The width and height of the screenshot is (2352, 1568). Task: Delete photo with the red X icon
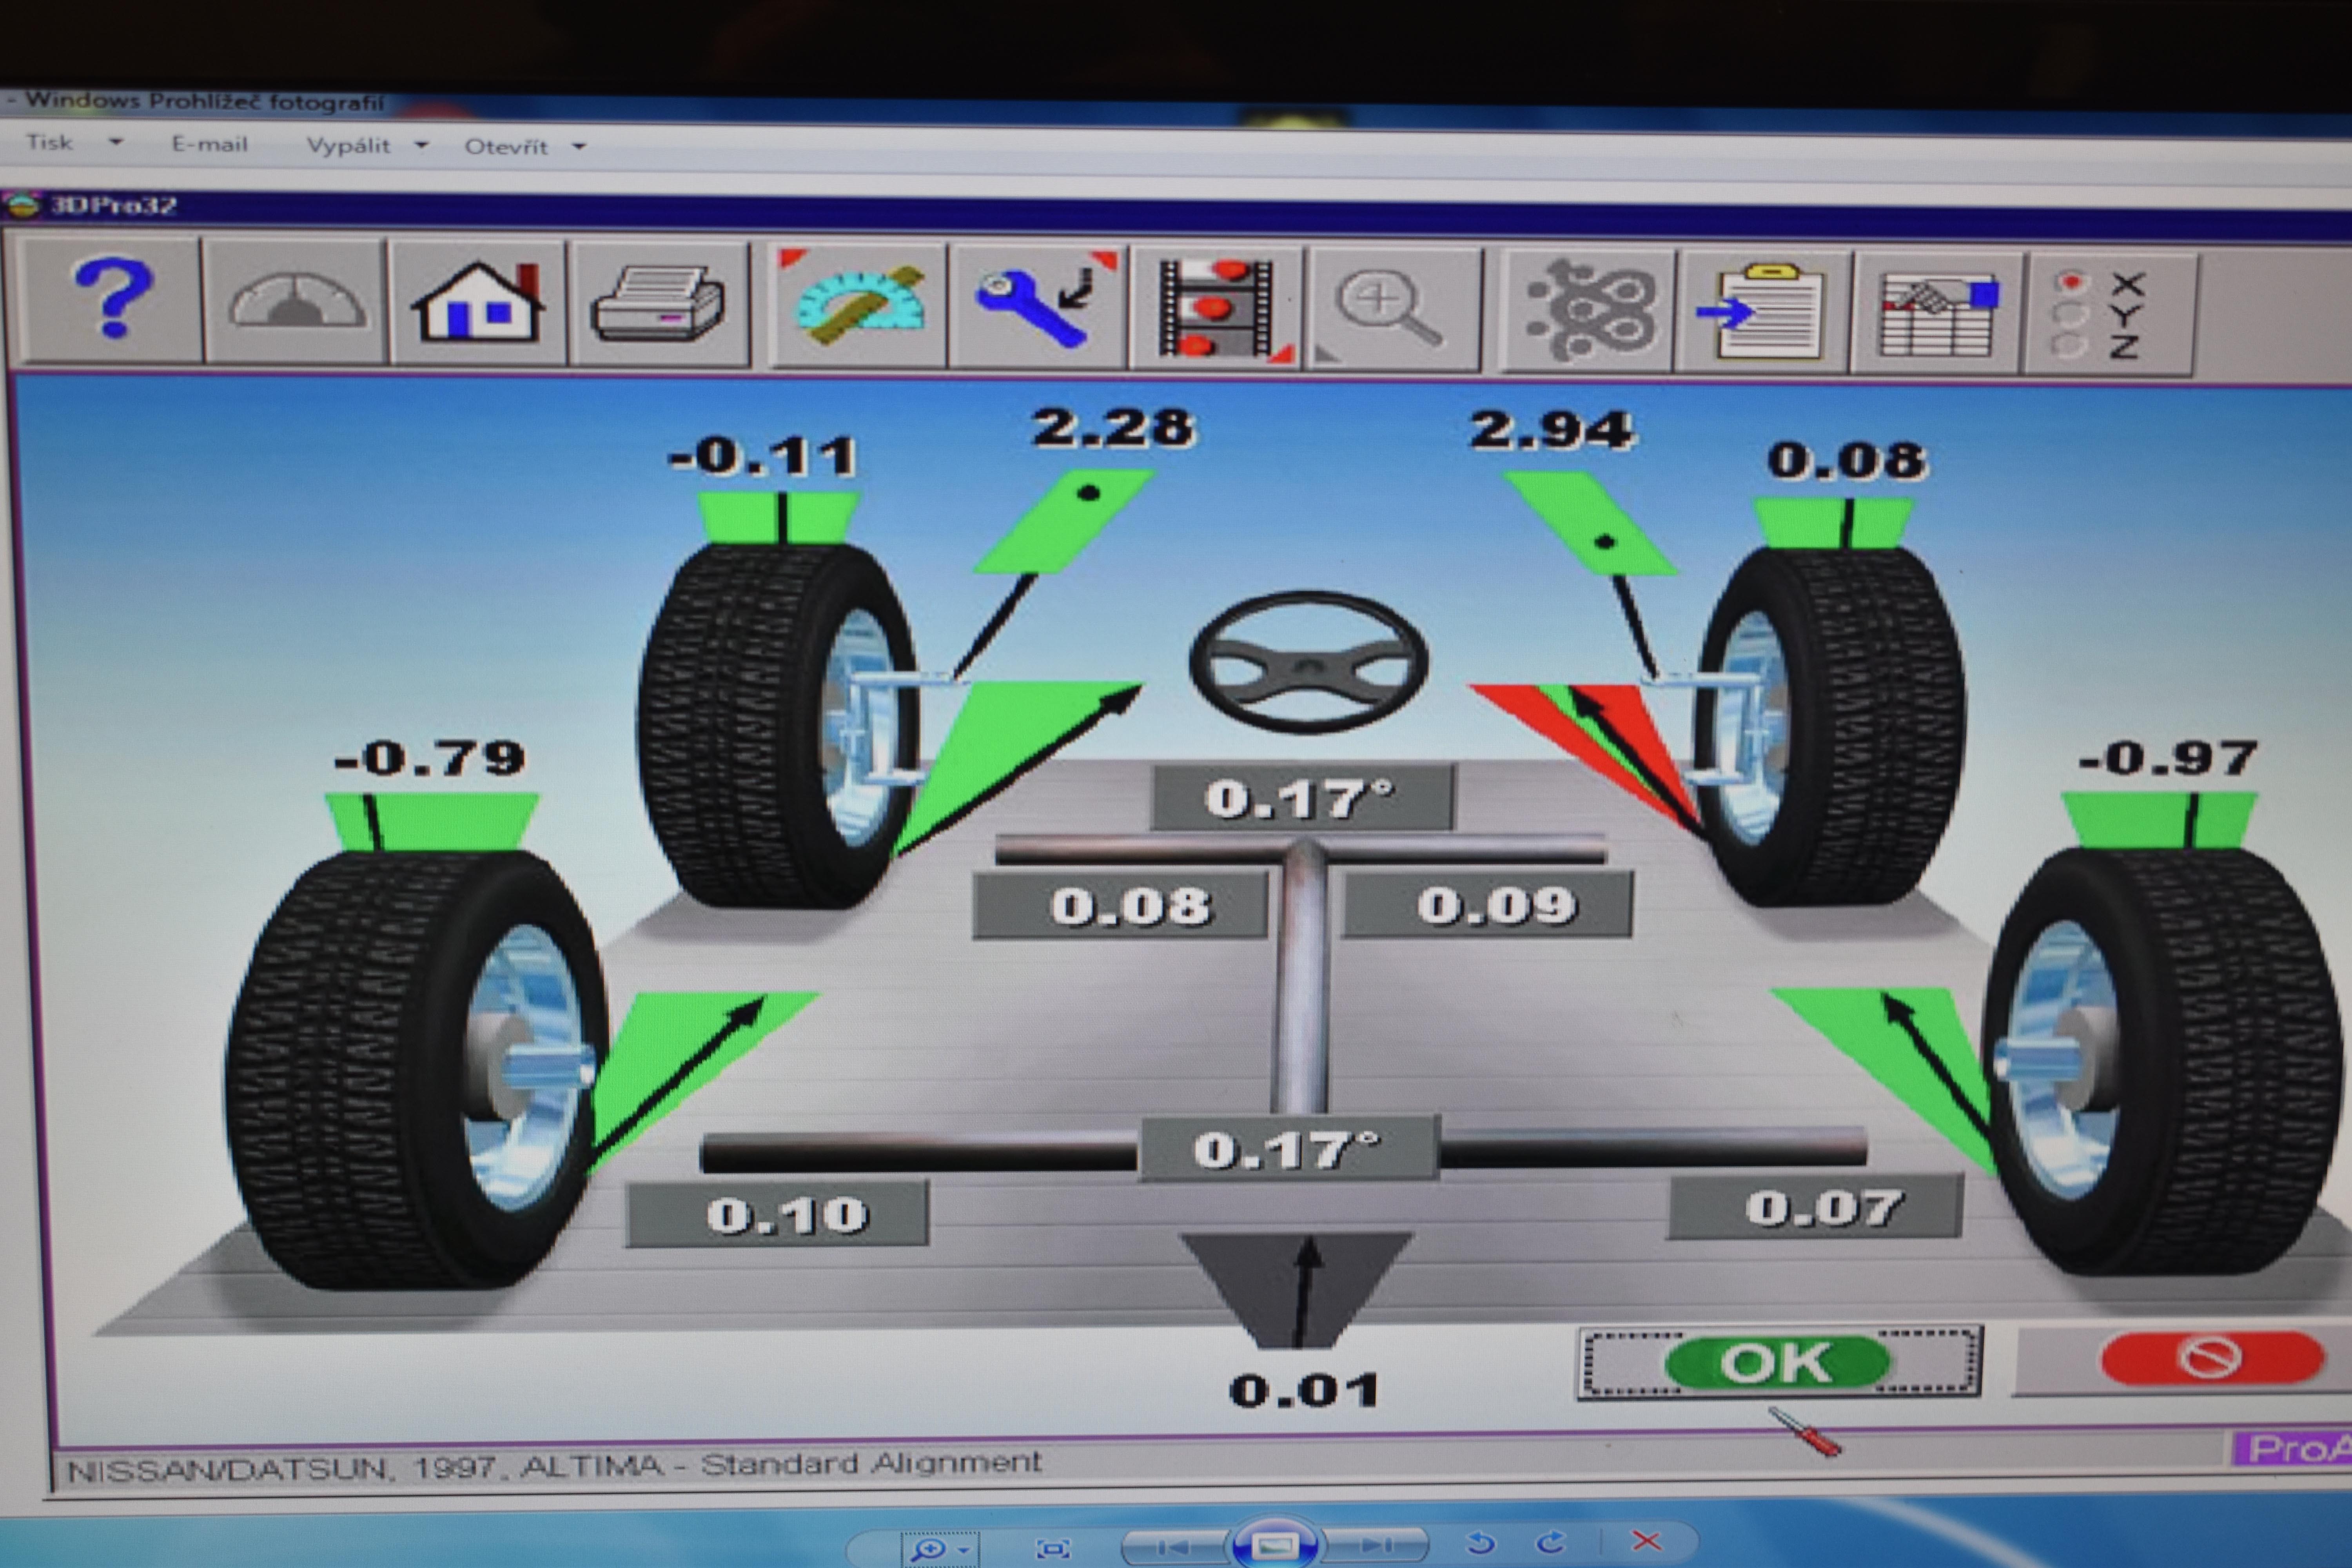pos(1646,1541)
